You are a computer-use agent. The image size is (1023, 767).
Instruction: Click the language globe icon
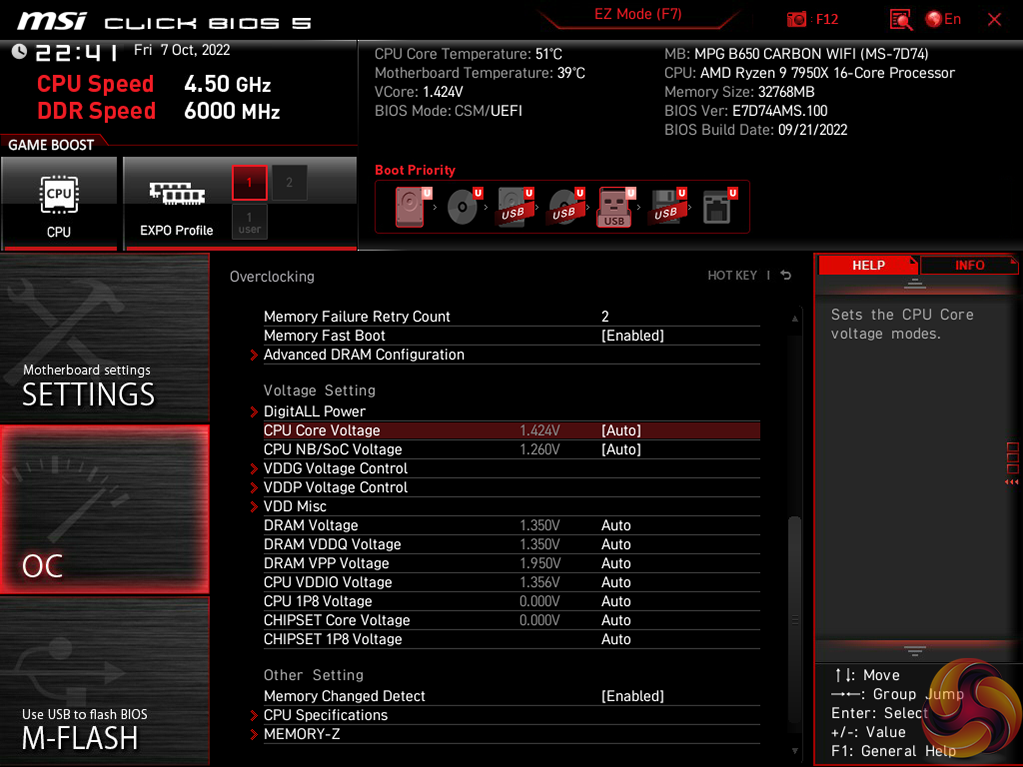[934, 19]
